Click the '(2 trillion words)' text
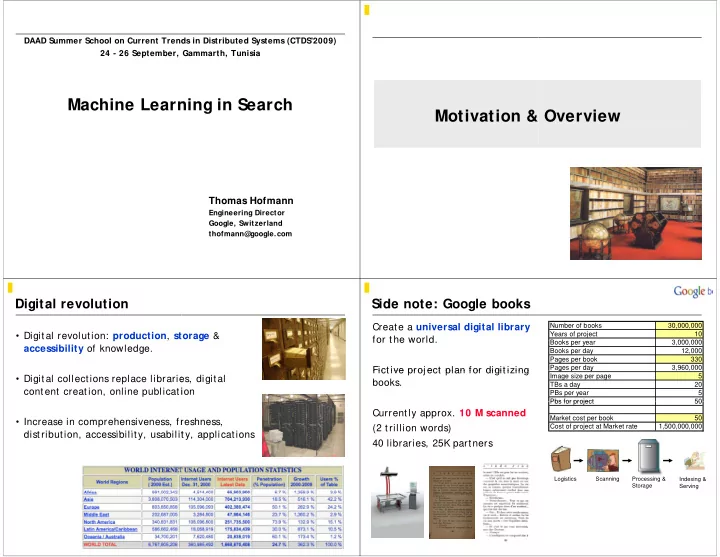The width and height of the screenshot is (720, 557). [411, 428]
